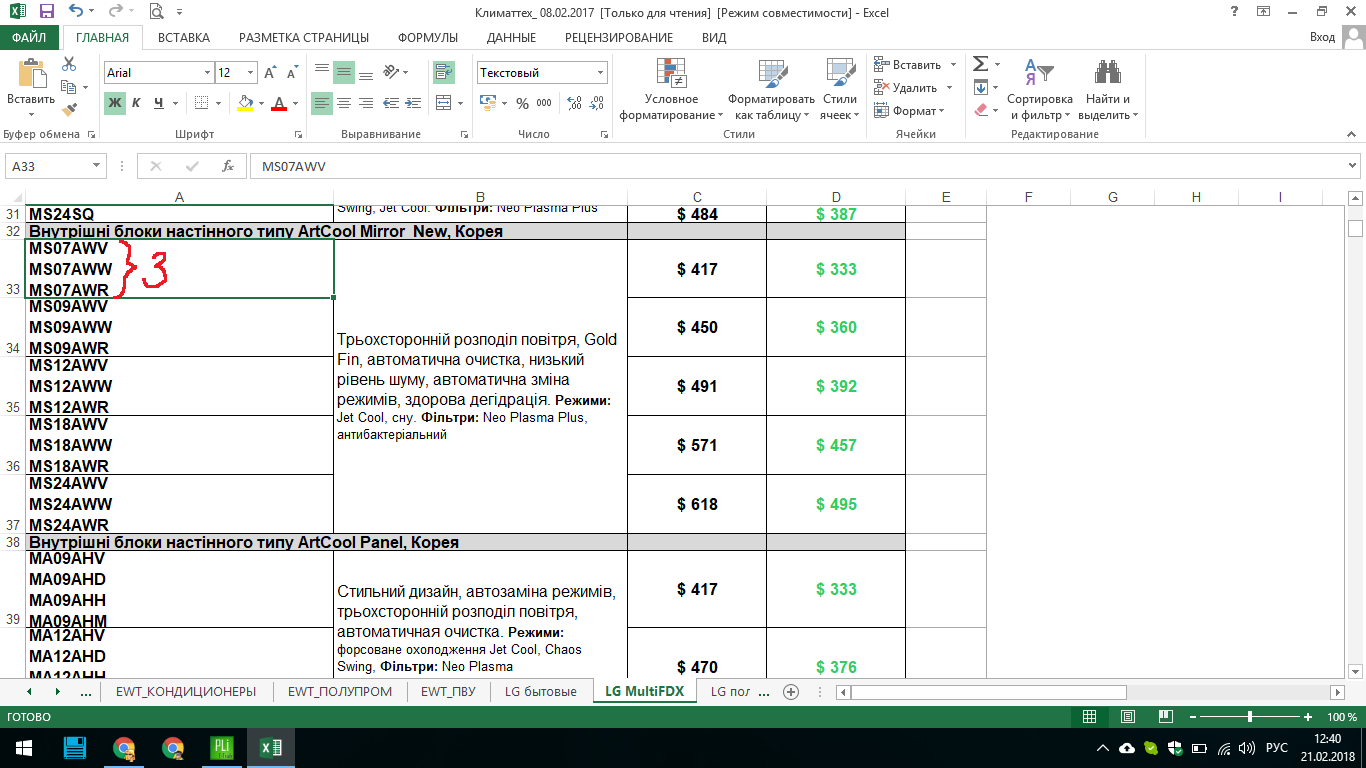Click the zoom slider handle in status bar
This screenshot has width=1366, height=768.
[x=1250, y=717]
